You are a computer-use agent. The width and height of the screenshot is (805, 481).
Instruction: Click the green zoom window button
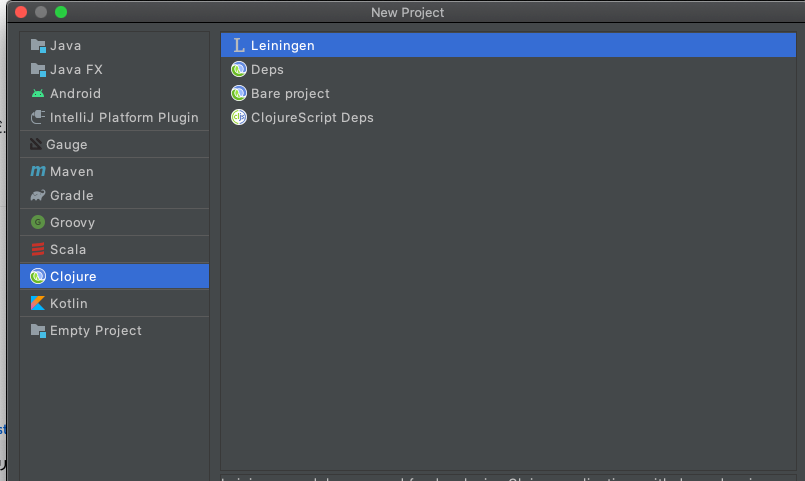[61, 12]
